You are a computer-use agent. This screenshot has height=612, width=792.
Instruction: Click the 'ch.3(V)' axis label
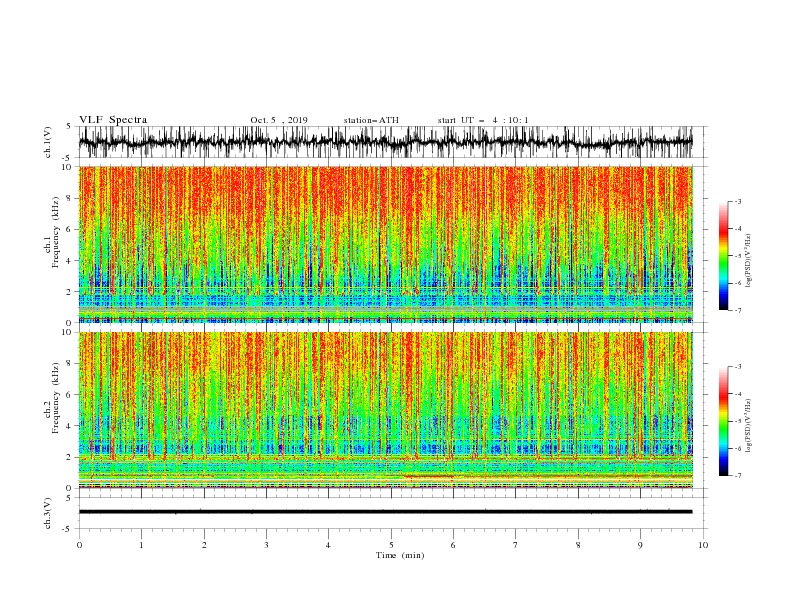[x=48, y=513]
